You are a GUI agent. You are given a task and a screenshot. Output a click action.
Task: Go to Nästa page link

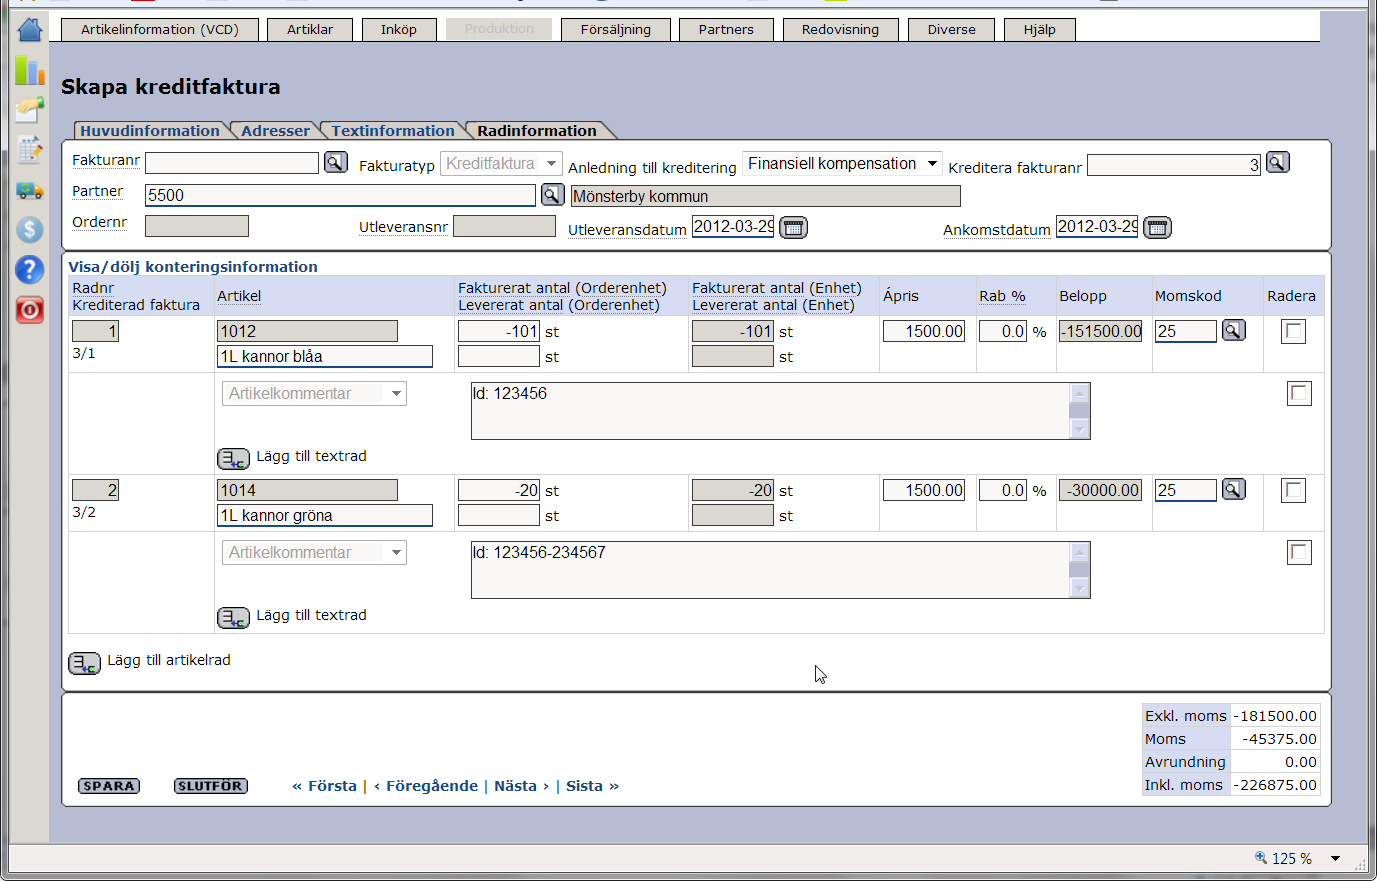tap(521, 786)
